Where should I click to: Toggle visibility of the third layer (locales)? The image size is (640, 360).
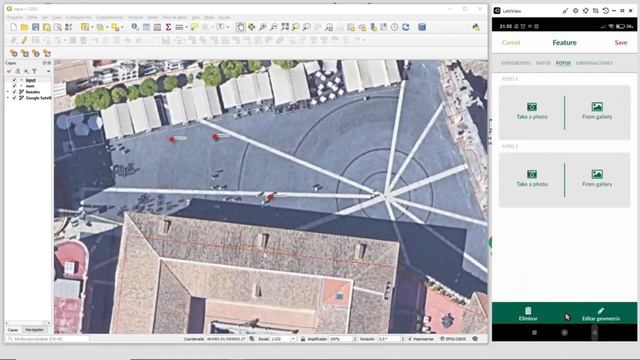[x=14, y=92]
